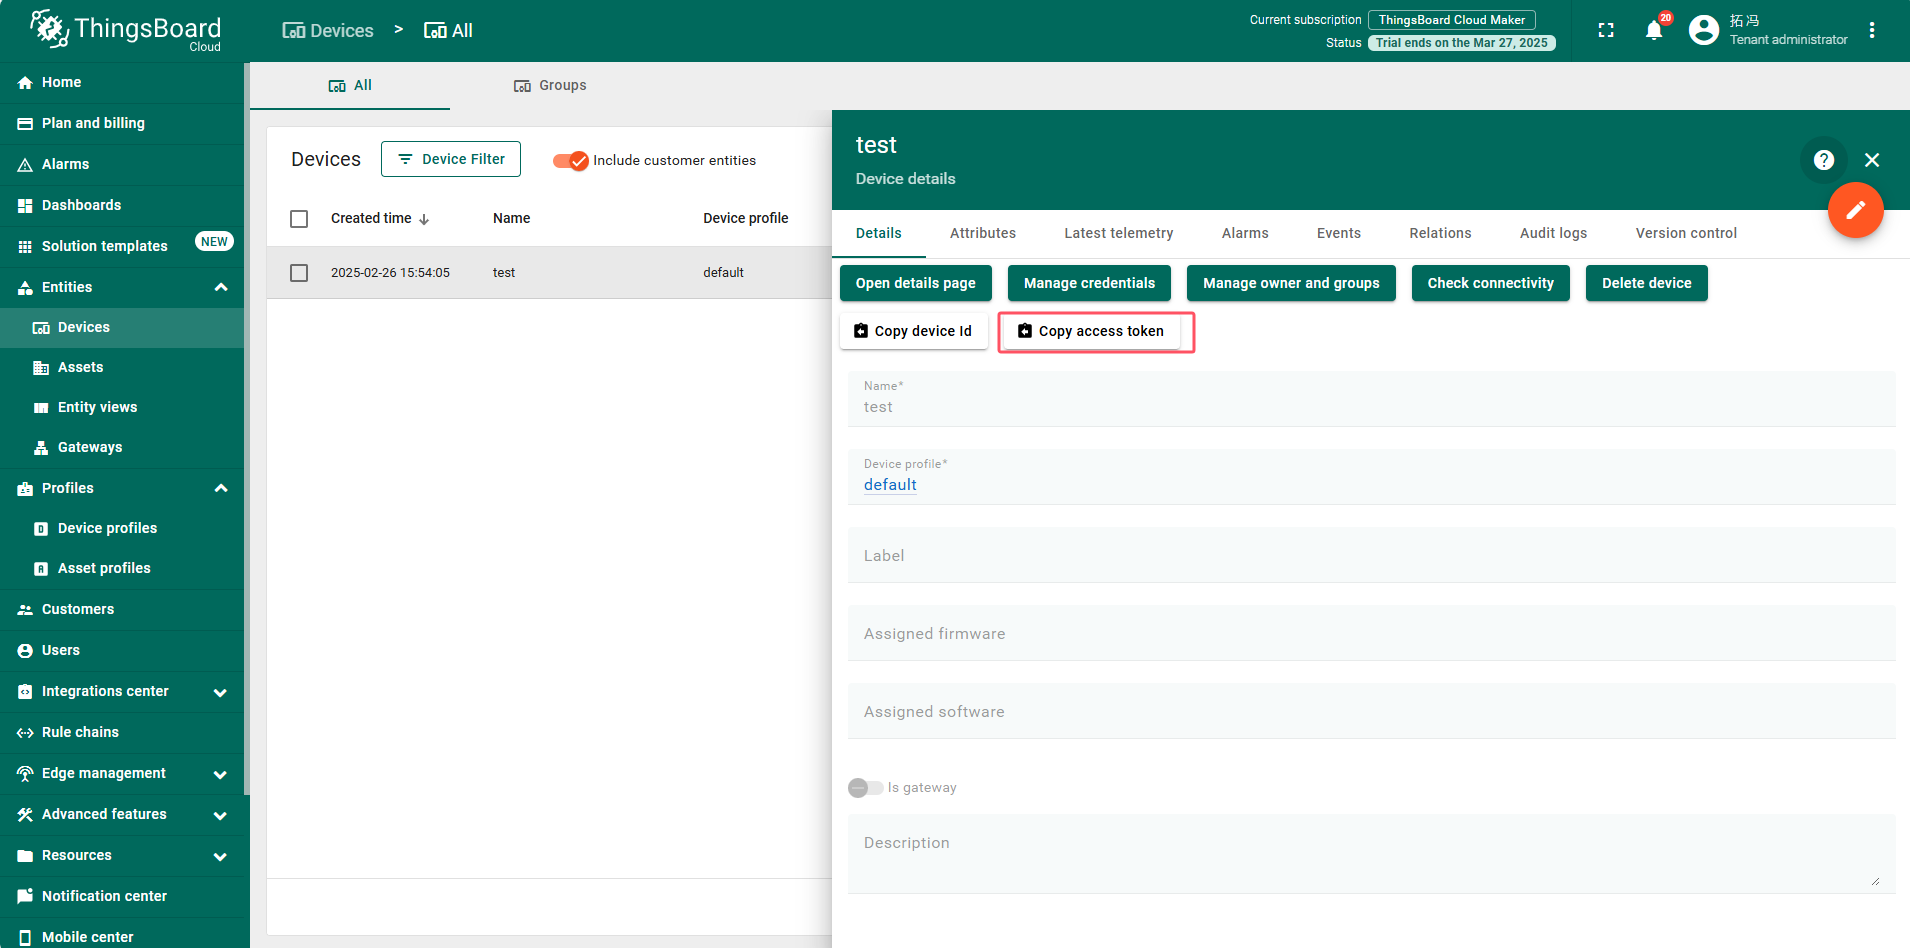Select the All devices tab

click(350, 86)
